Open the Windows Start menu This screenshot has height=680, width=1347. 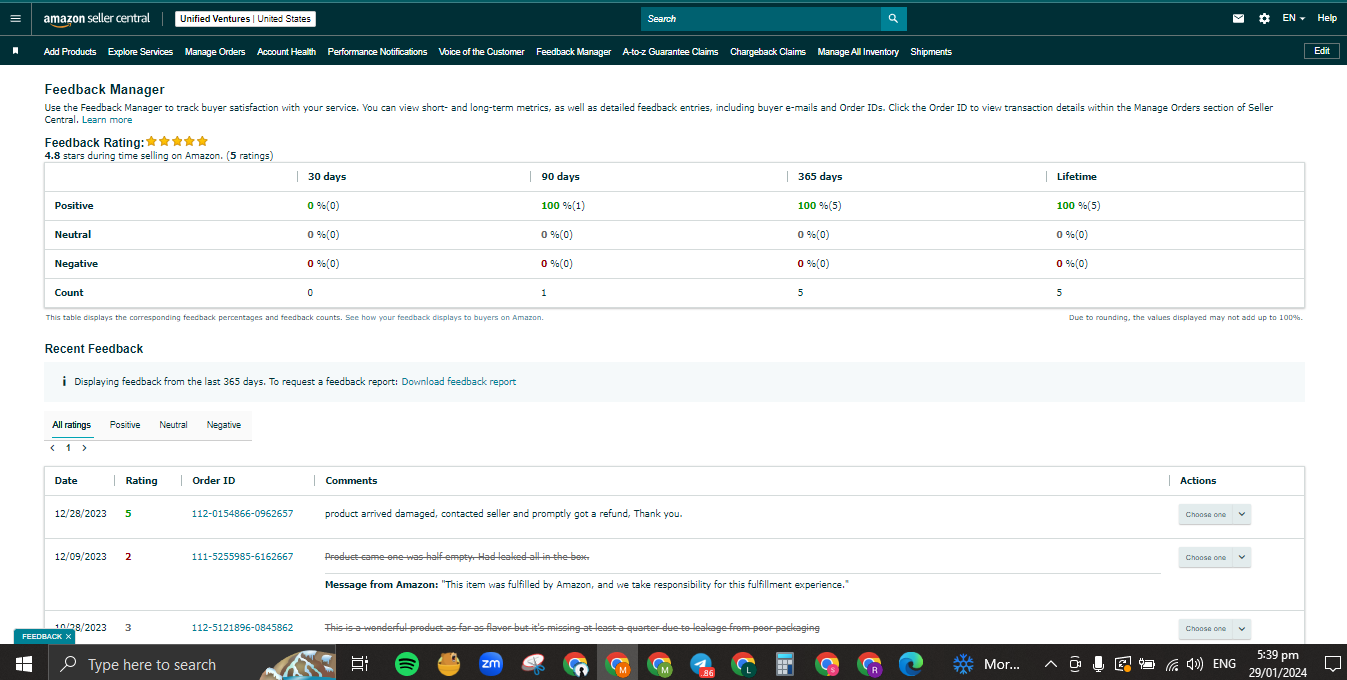point(23,663)
